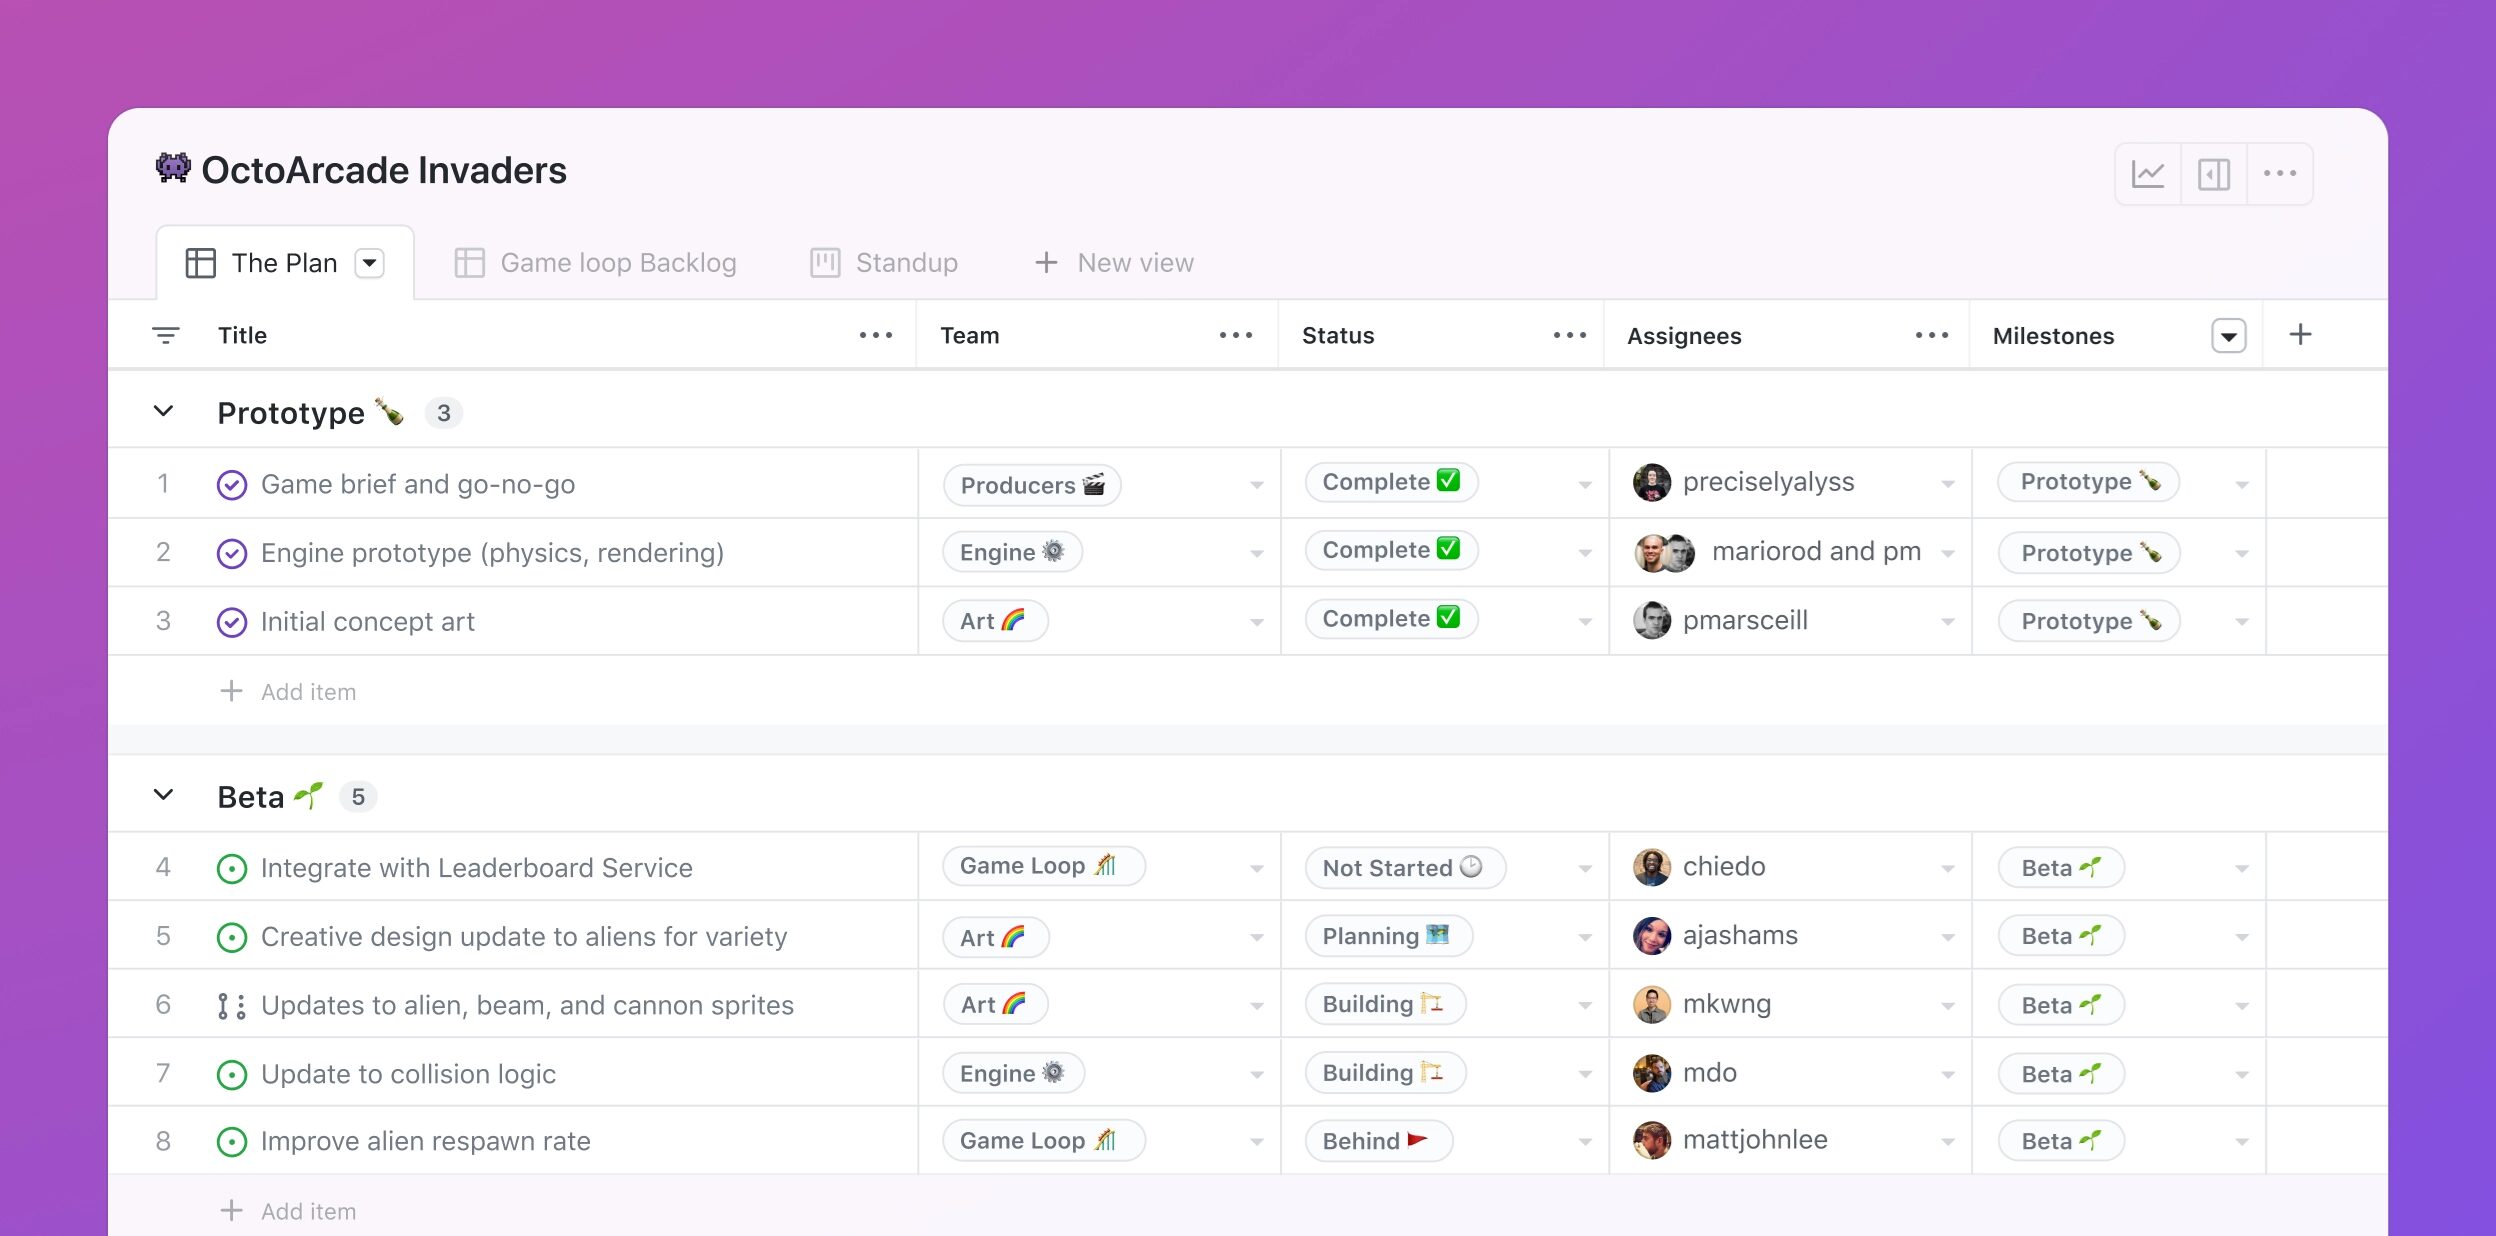Image resolution: width=2496 pixels, height=1236 pixels.
Task: Click the three-dots icon on Team column
Action: [1238, 334]
